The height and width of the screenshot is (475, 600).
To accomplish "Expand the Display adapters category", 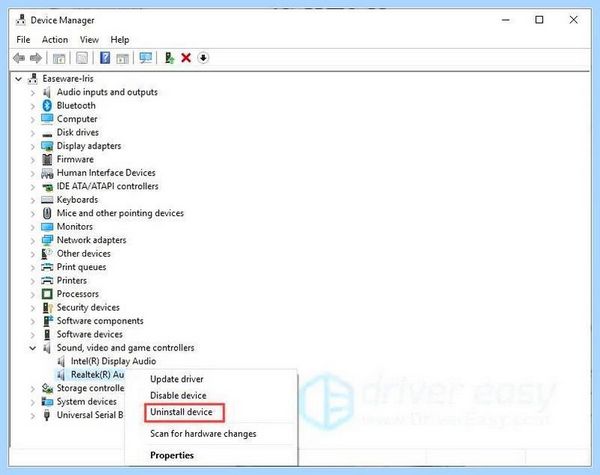I will point(33,146).
